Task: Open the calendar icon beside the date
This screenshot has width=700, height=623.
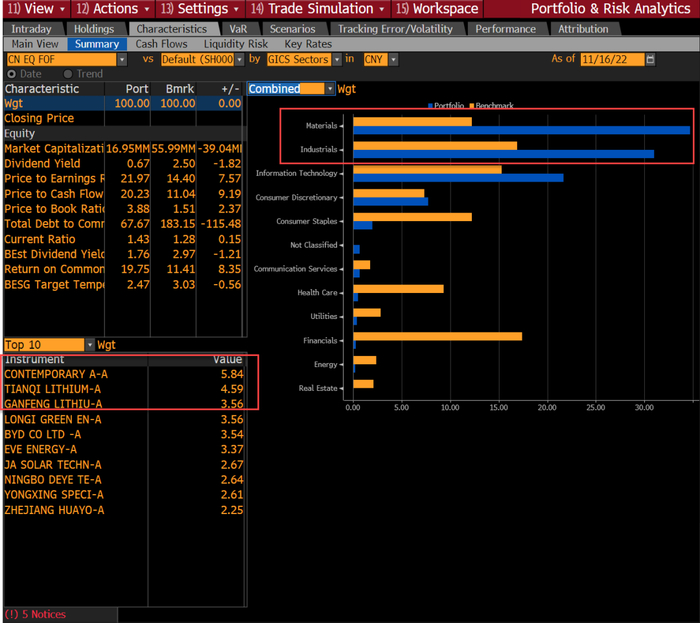Action: point(652,60)
